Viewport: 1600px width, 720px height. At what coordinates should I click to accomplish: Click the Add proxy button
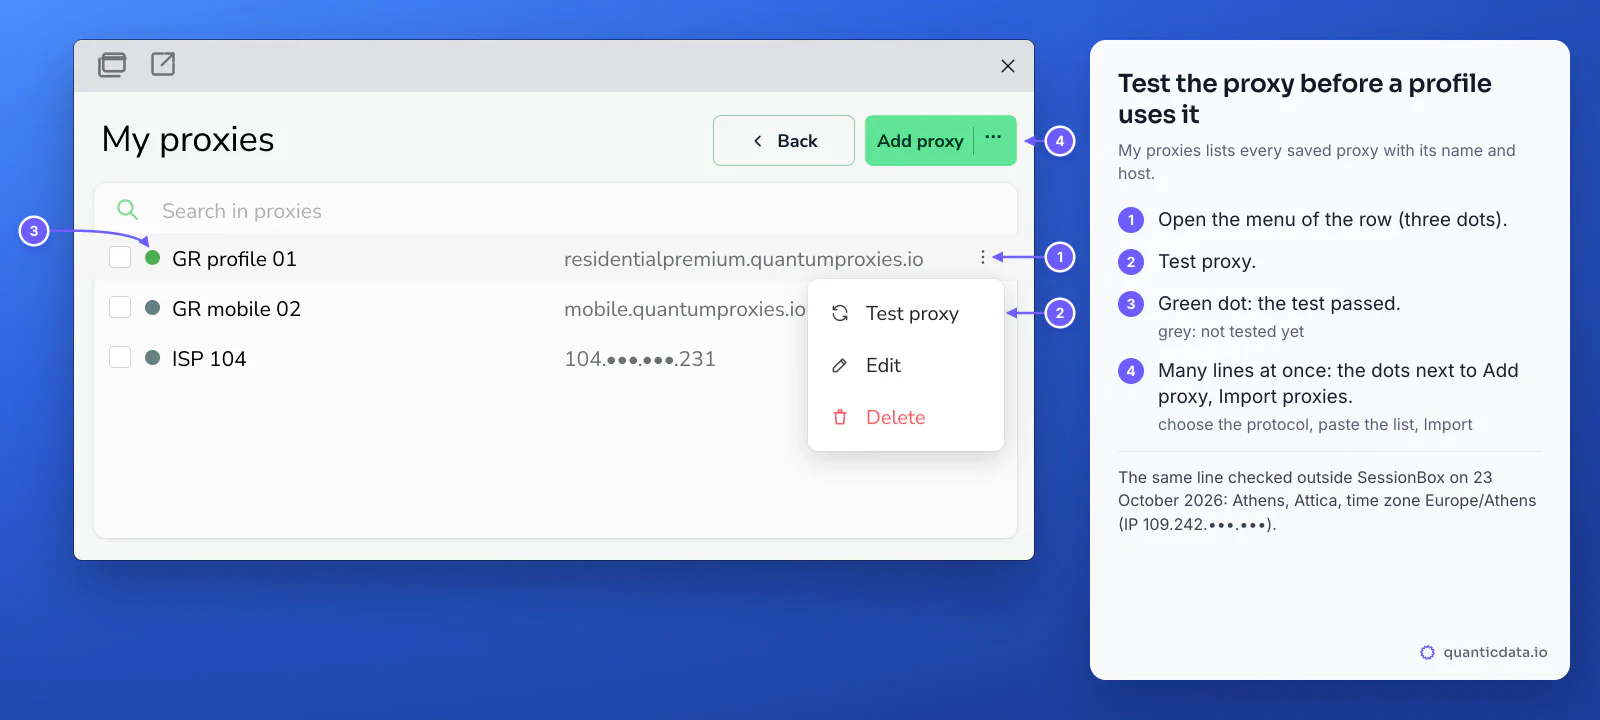920,141
